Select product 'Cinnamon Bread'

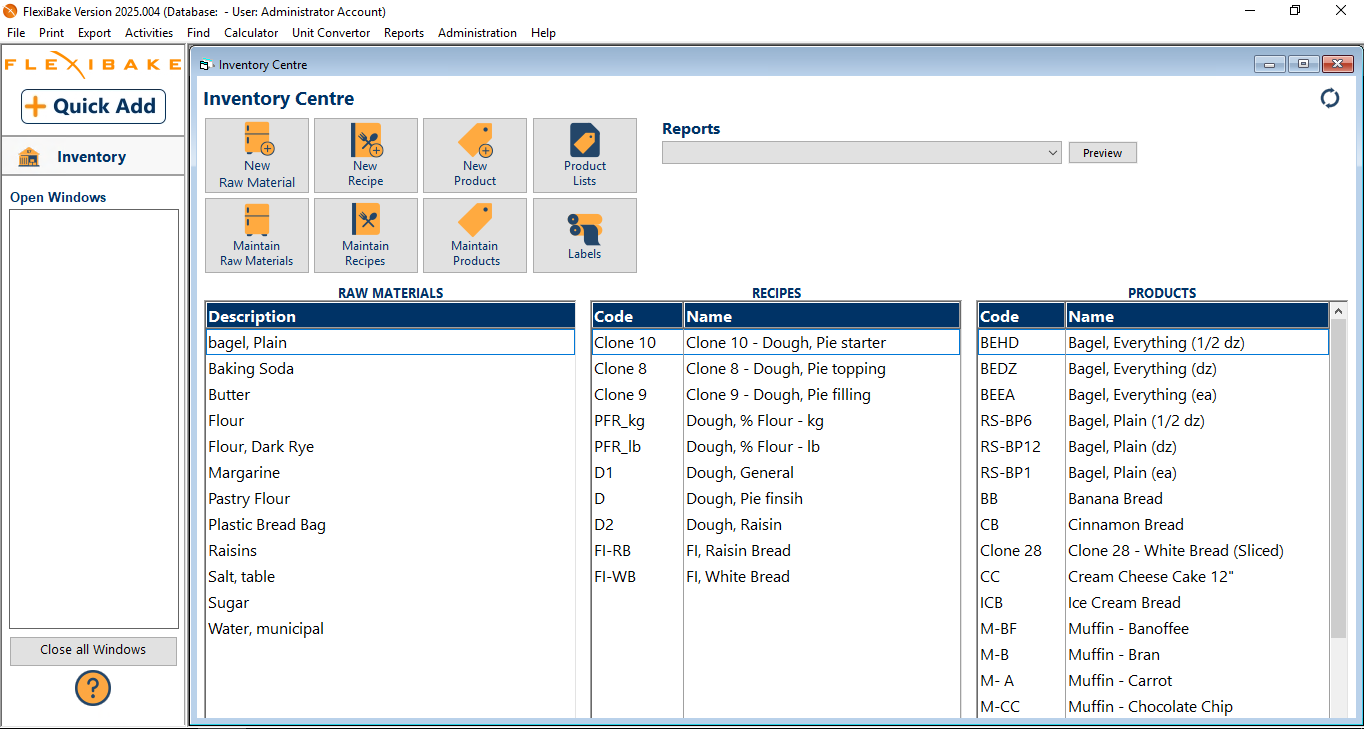pos(1154,525)
